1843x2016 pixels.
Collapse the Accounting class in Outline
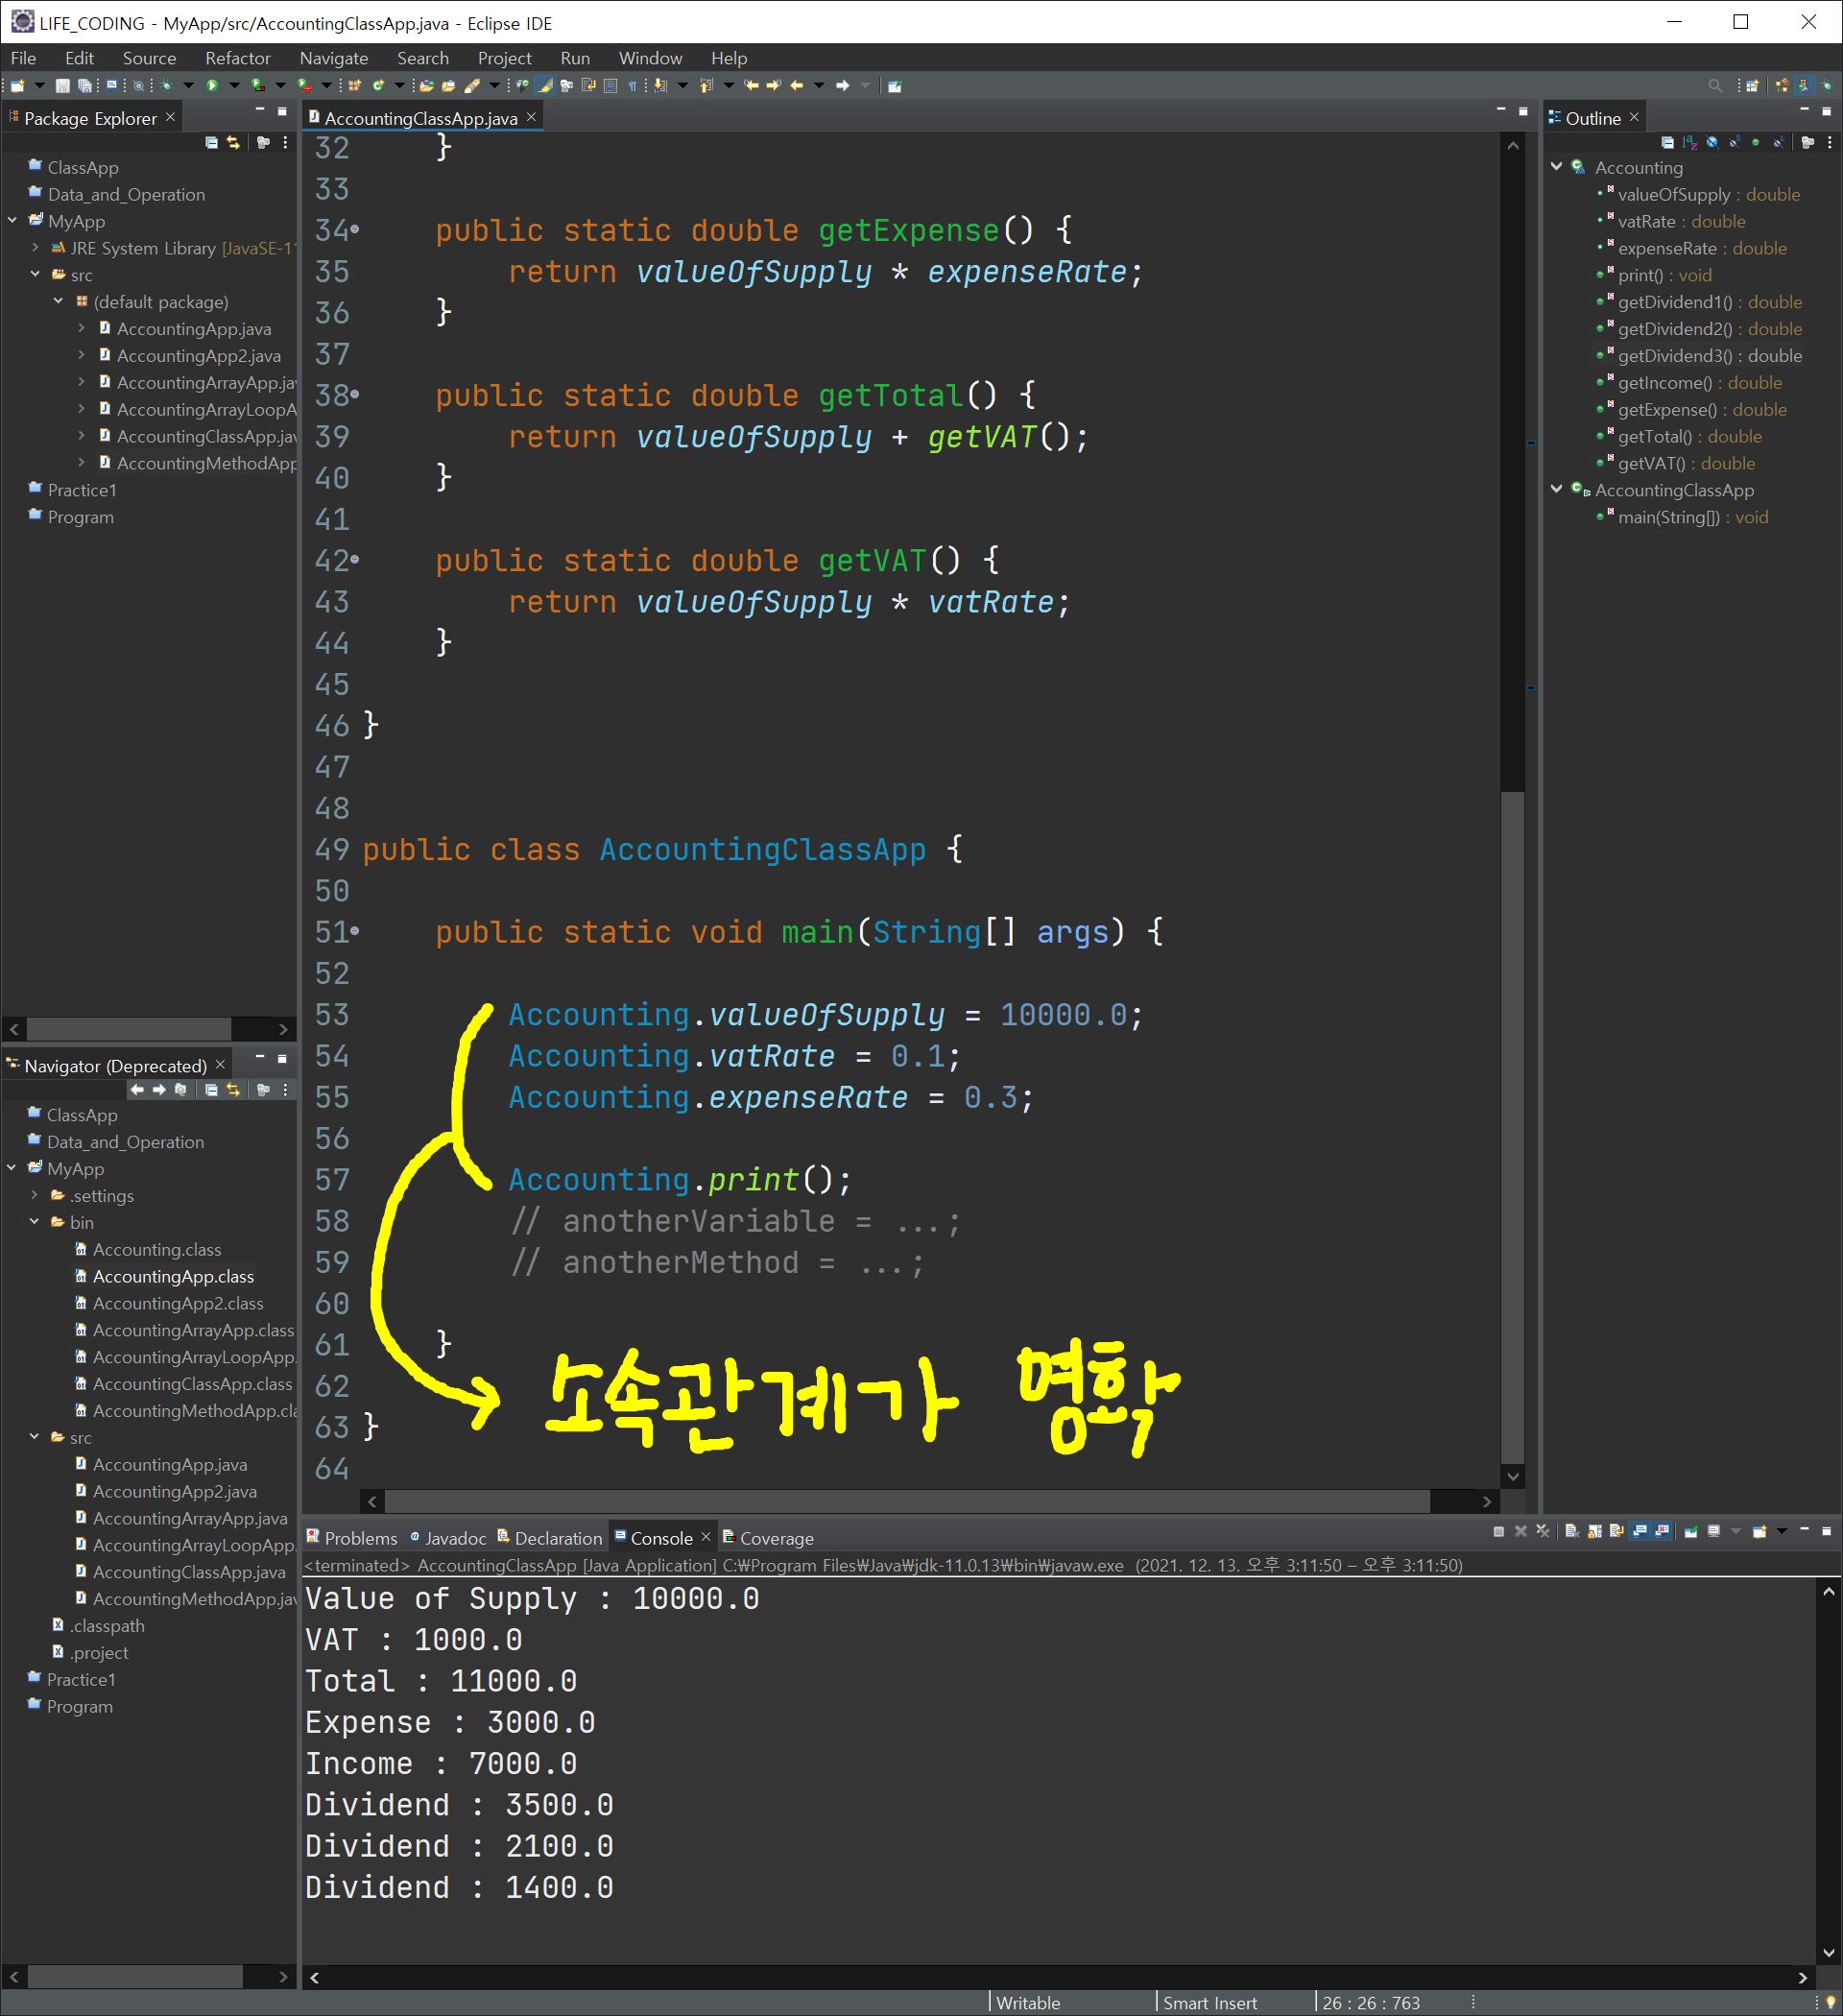click(1556, 167)
